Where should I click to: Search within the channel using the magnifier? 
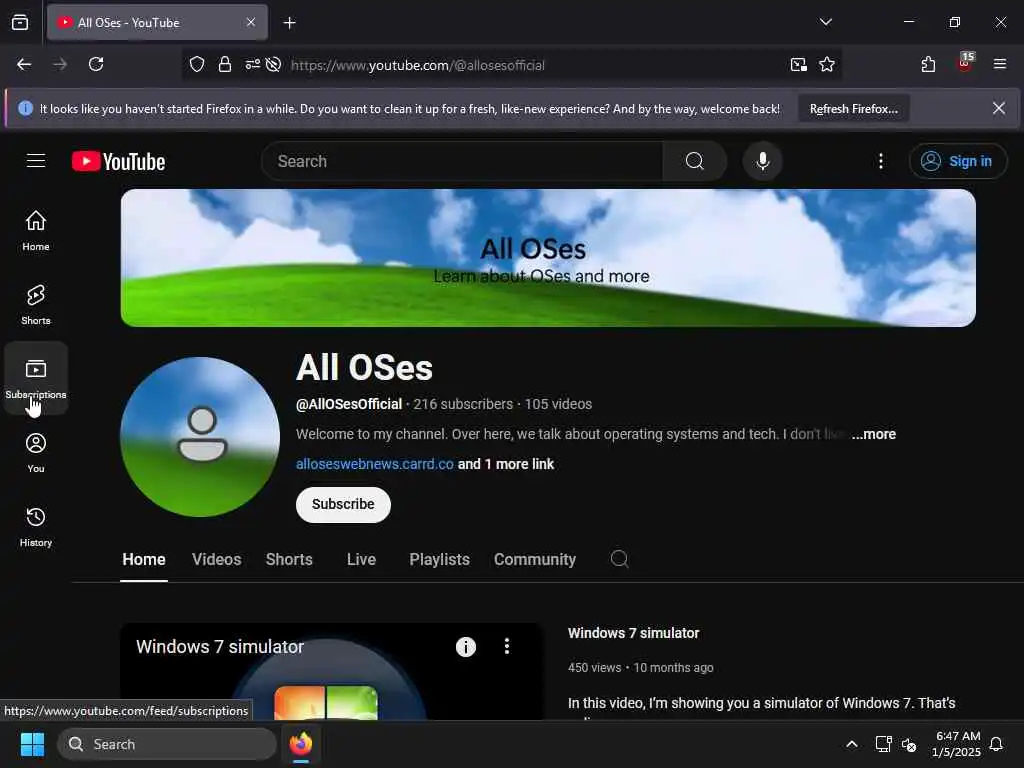(619, 559)
